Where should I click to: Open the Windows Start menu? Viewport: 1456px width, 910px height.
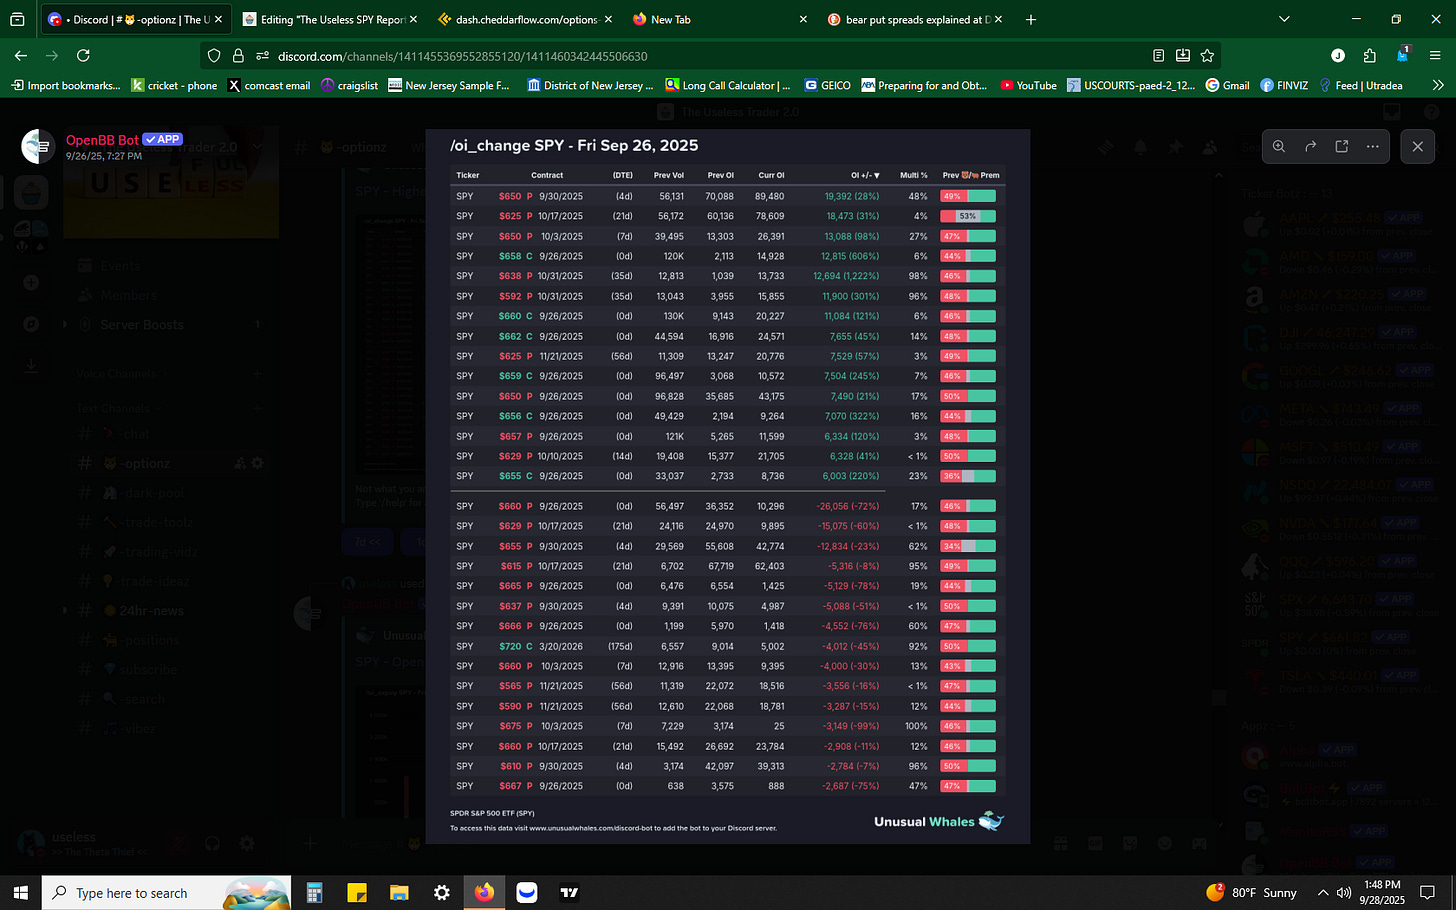(21, 892)
